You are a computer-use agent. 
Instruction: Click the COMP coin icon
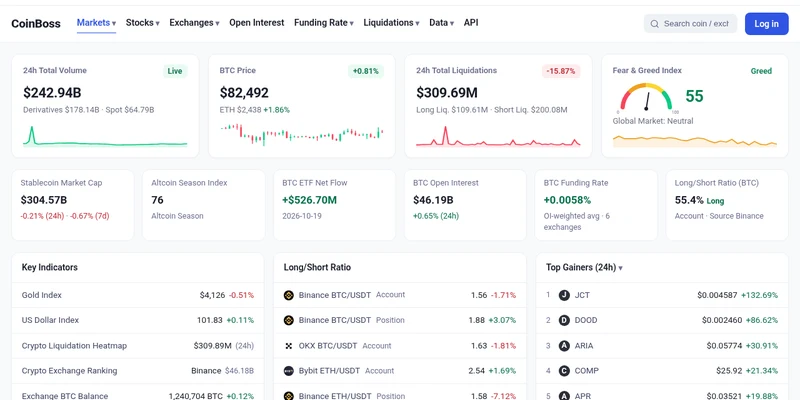point(564,371)
